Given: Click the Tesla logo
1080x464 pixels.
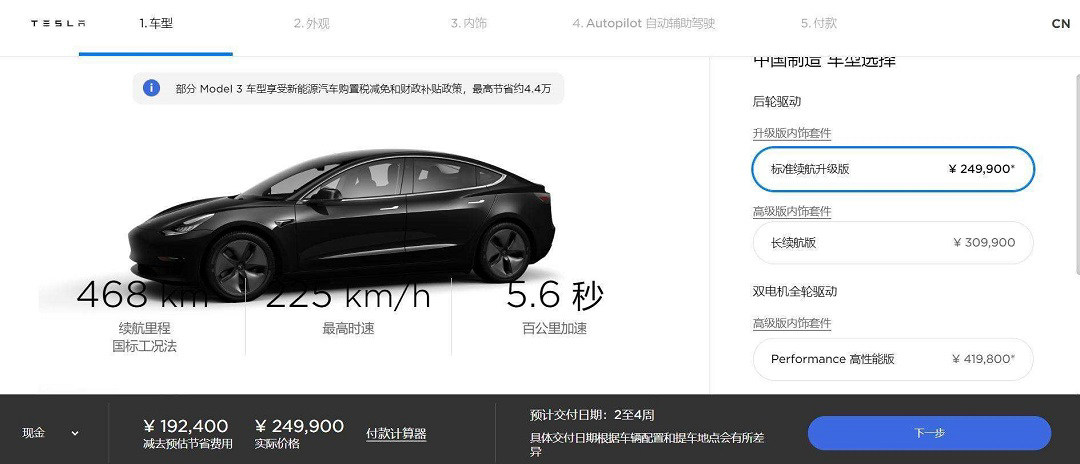Looking at the screenshot, I should coord(58,23).
